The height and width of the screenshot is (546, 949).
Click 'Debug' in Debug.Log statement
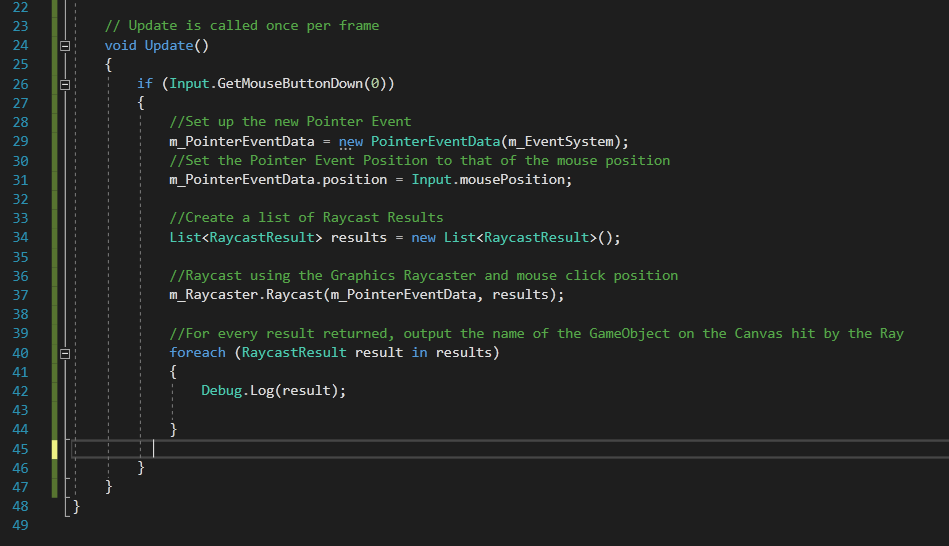222,390
